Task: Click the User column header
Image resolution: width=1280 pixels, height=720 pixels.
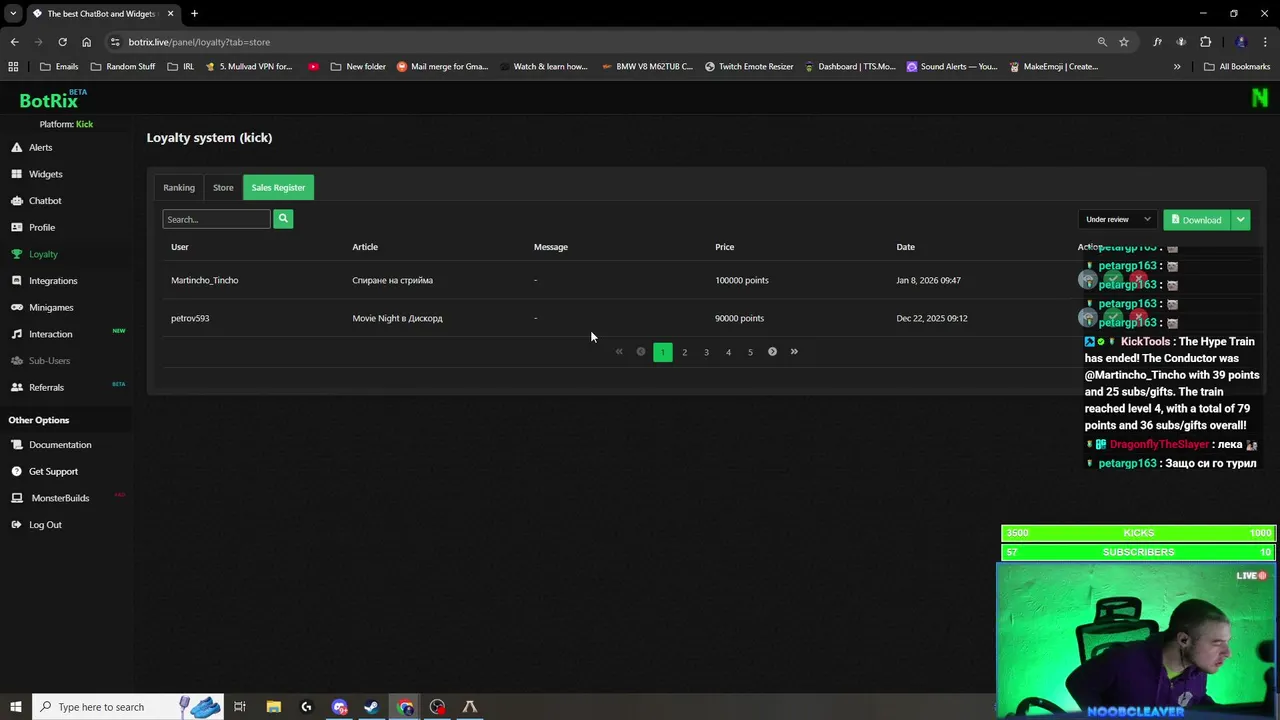Action: point(180,247)
